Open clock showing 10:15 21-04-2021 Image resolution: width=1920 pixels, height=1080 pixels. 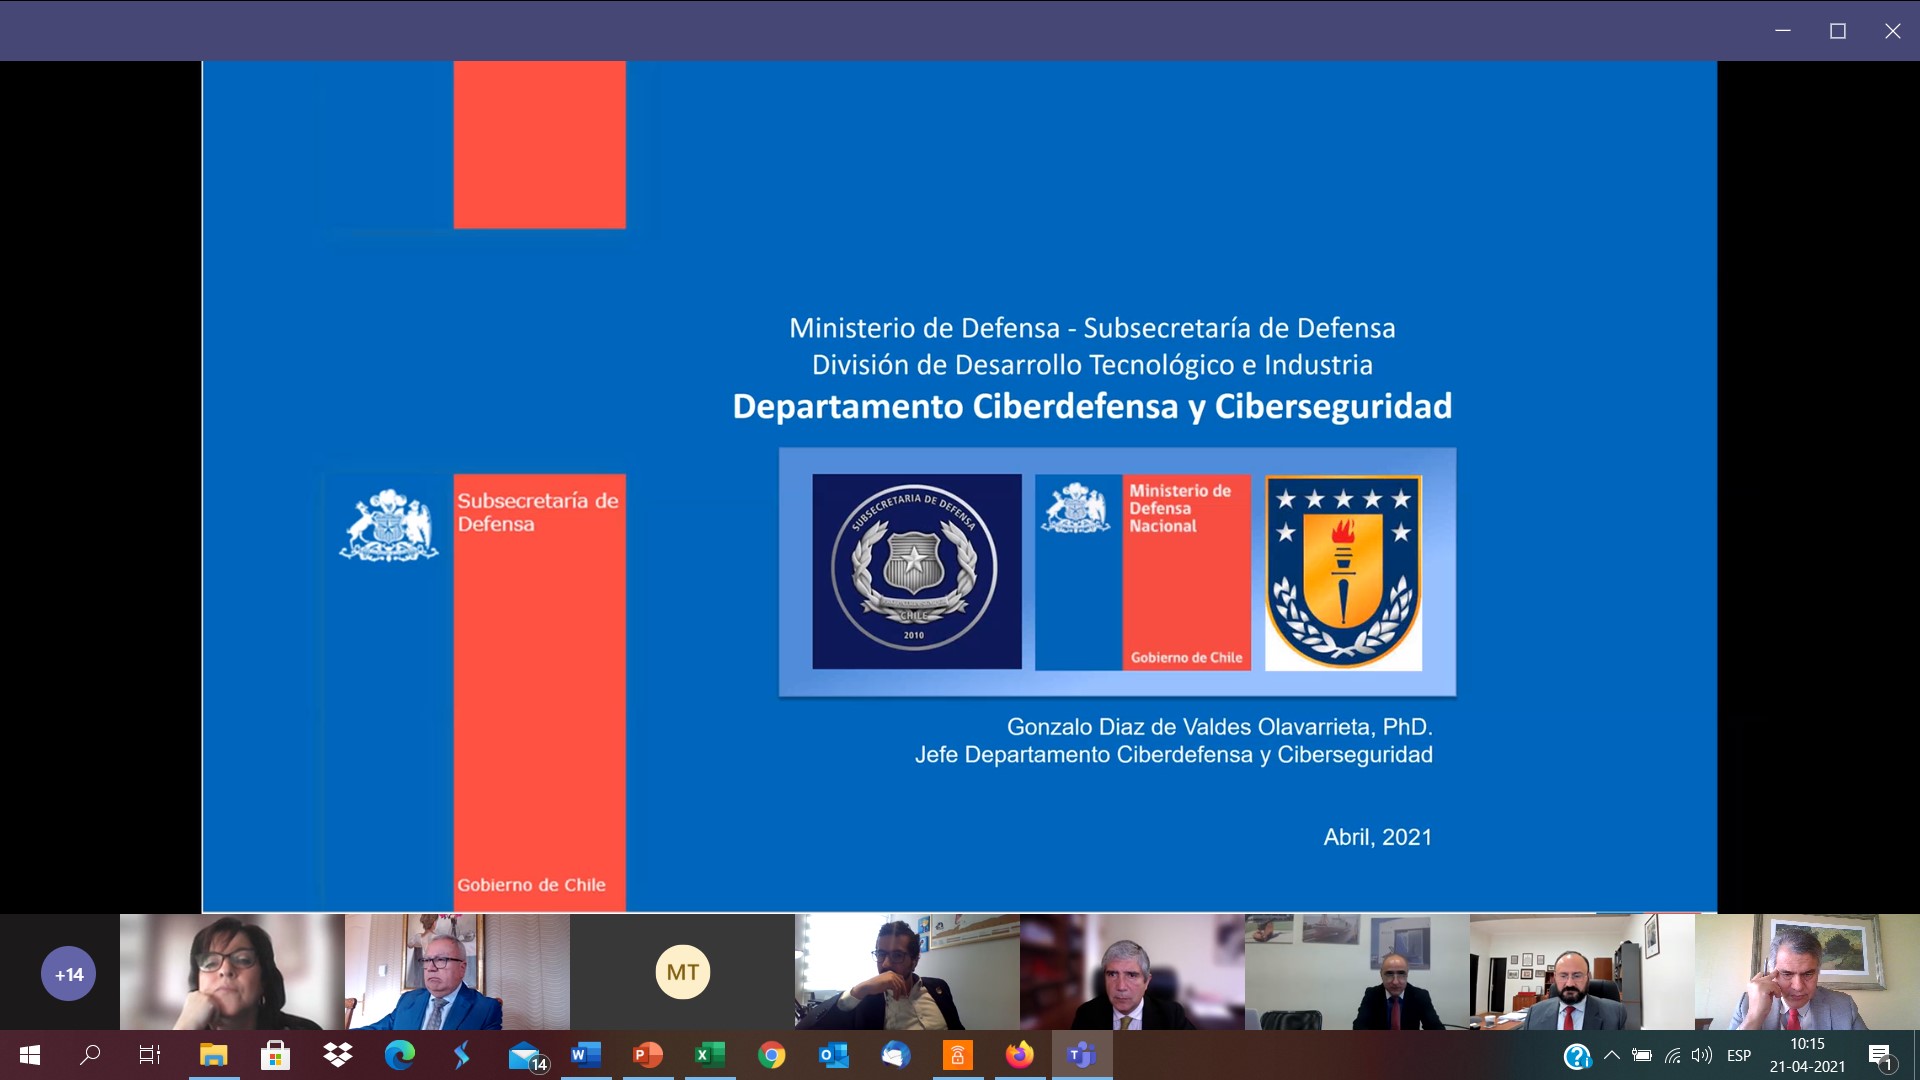(x=1807, y=1055)
